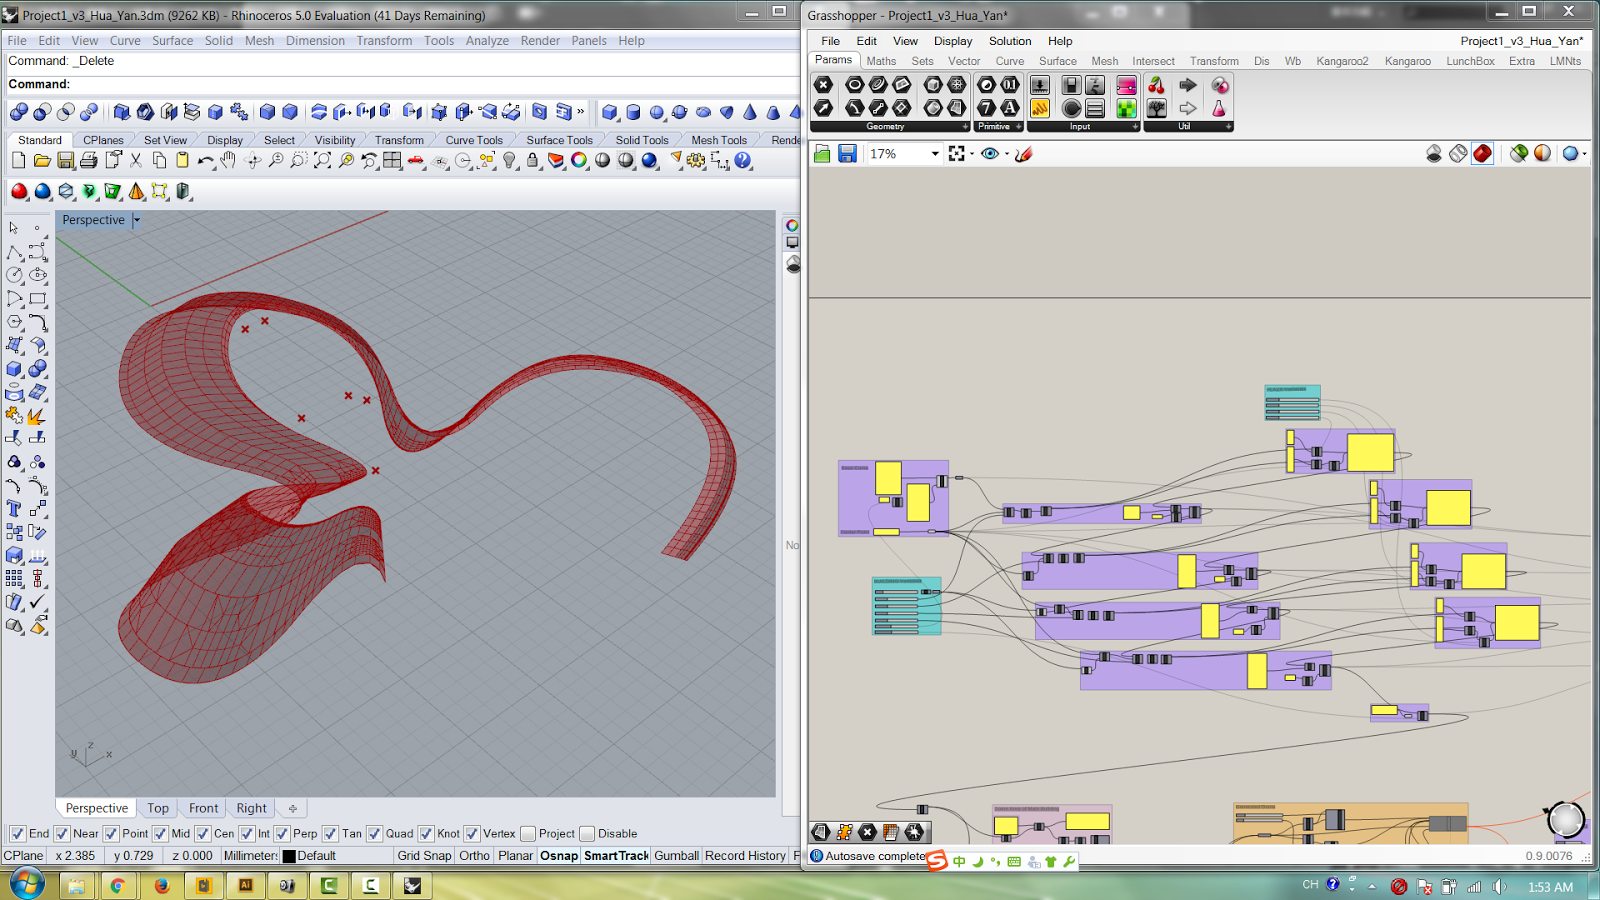
Task: Enable the Project osnap checkbox
Action: [x=527, y=833]
